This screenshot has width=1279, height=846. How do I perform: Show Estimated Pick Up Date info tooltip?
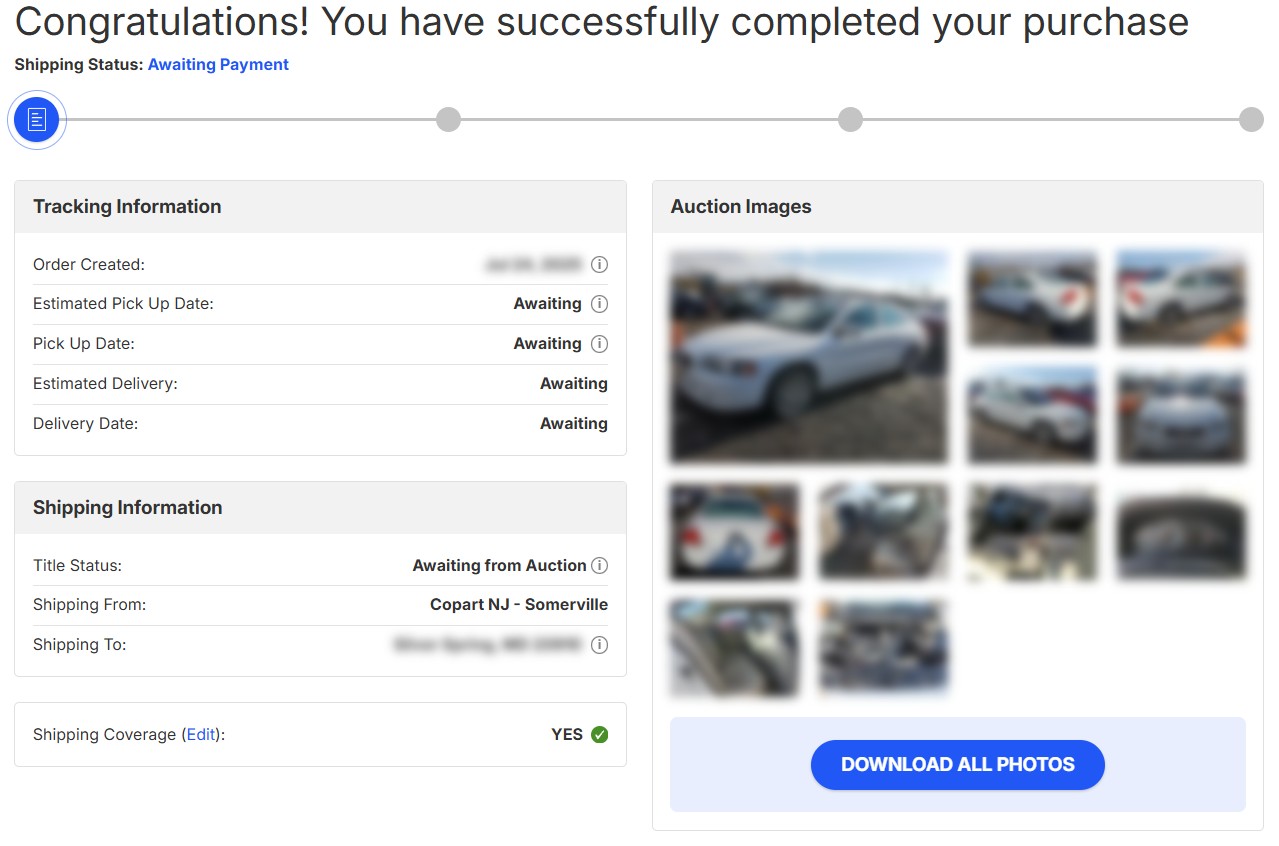pyautogui.click(x=599, y=304)
